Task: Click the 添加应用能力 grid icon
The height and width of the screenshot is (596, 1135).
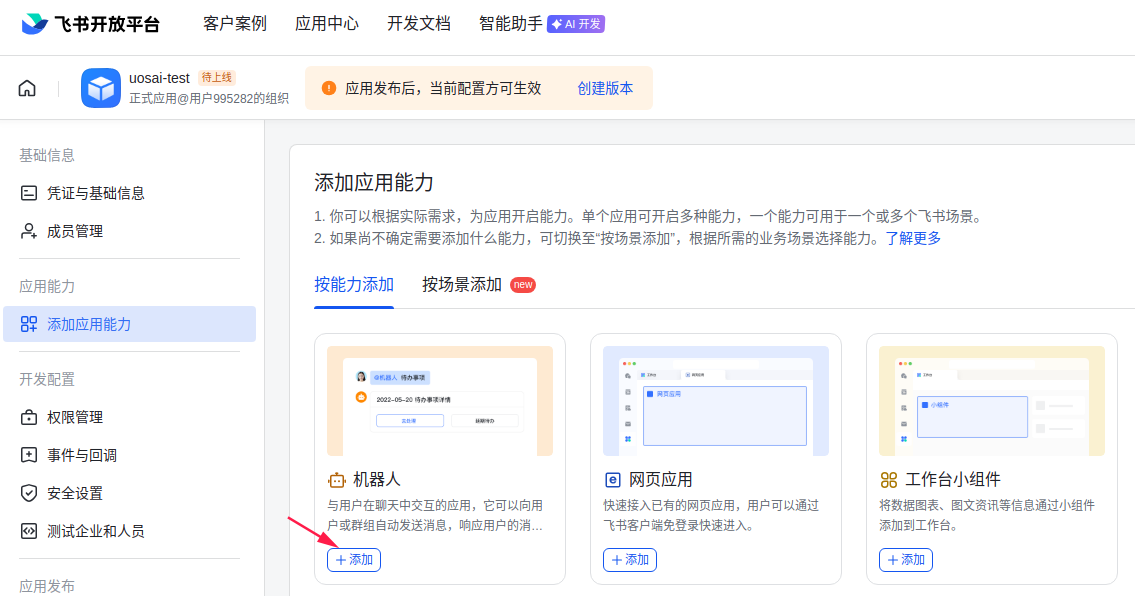Action: pyautogui.click(x=29, y=324)
